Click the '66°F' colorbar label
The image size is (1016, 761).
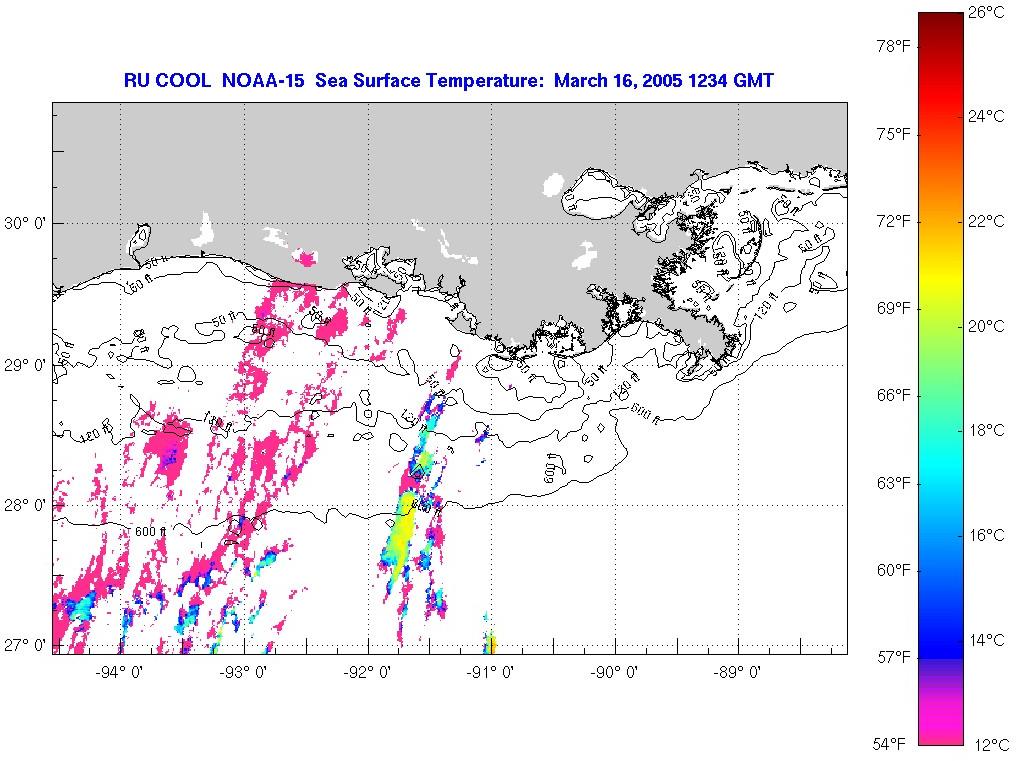coord(894,395)
